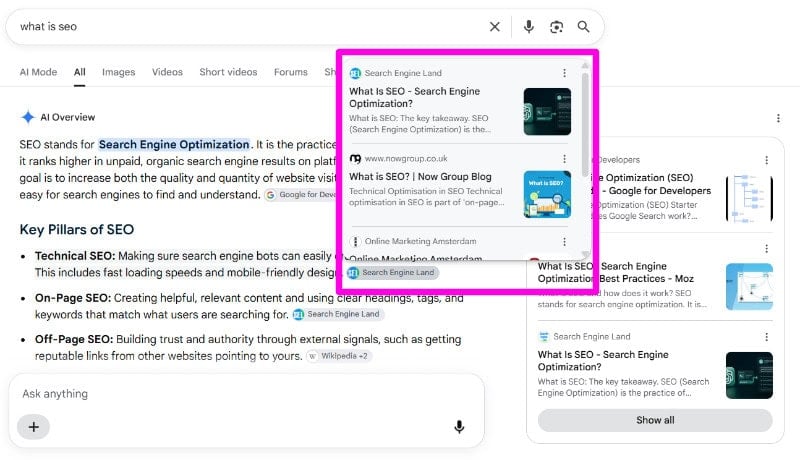Click the Search Engine Land chip below the popup
The width and height of the screenshot is (800, 460).
392,273
